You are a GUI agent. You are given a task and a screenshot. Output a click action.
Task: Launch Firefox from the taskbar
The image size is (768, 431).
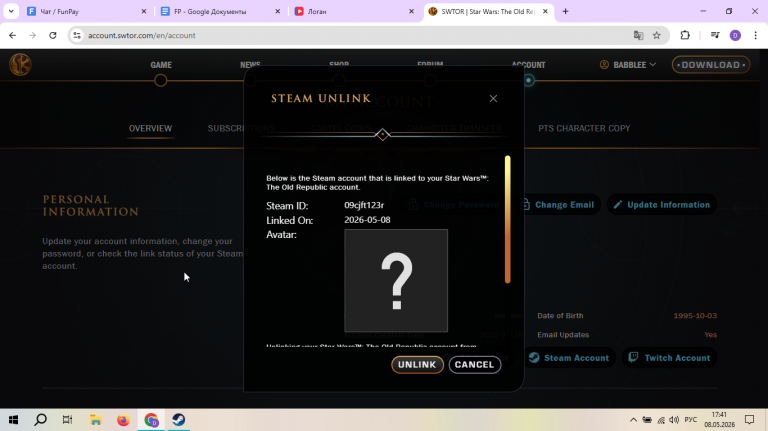[x=123, y=420]
